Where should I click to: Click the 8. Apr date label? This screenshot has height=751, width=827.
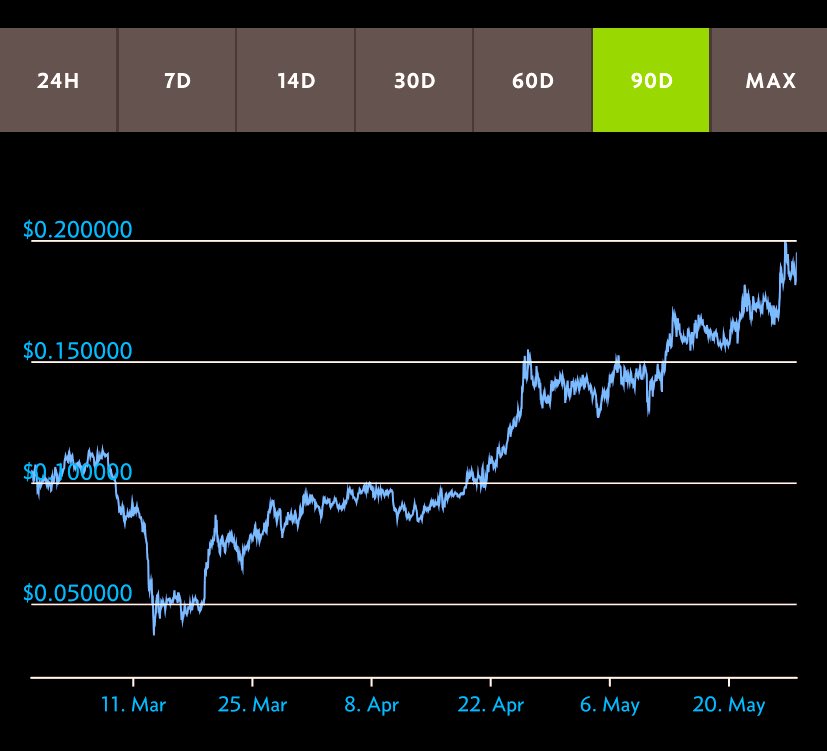click(371, 705)
